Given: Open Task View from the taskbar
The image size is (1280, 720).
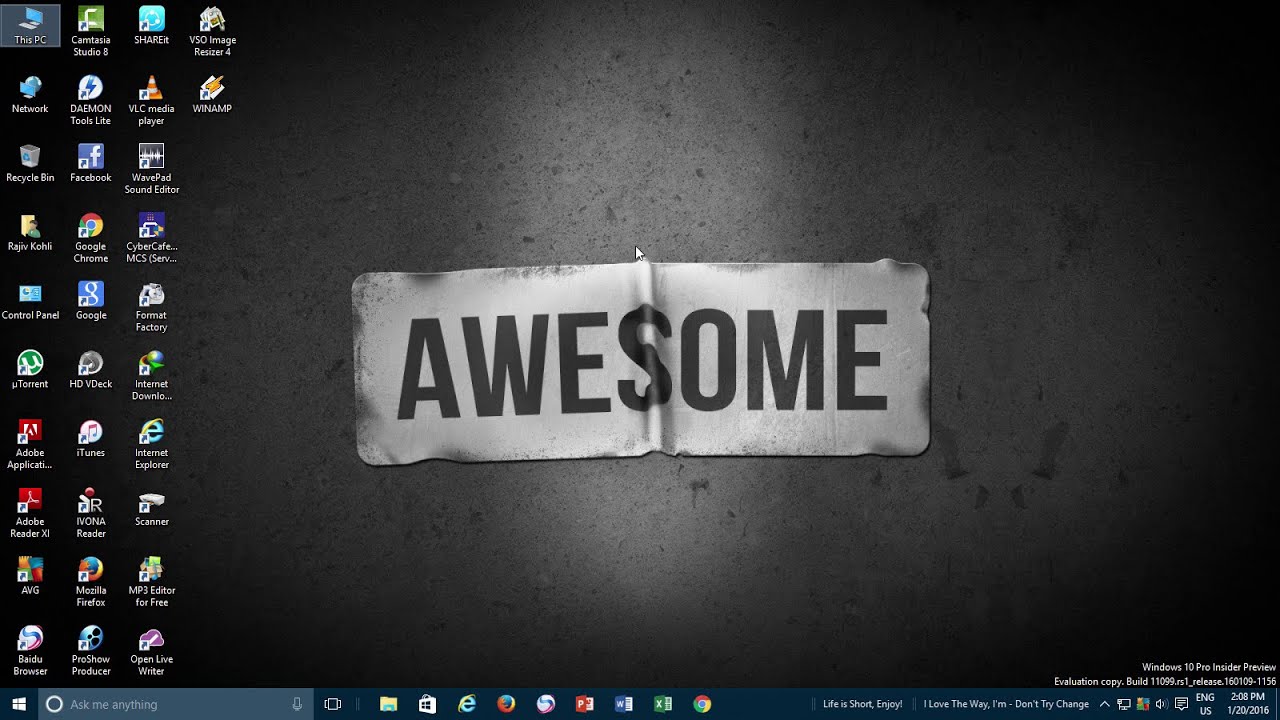Looking at the screenshot, I should [x=333, y=704].
